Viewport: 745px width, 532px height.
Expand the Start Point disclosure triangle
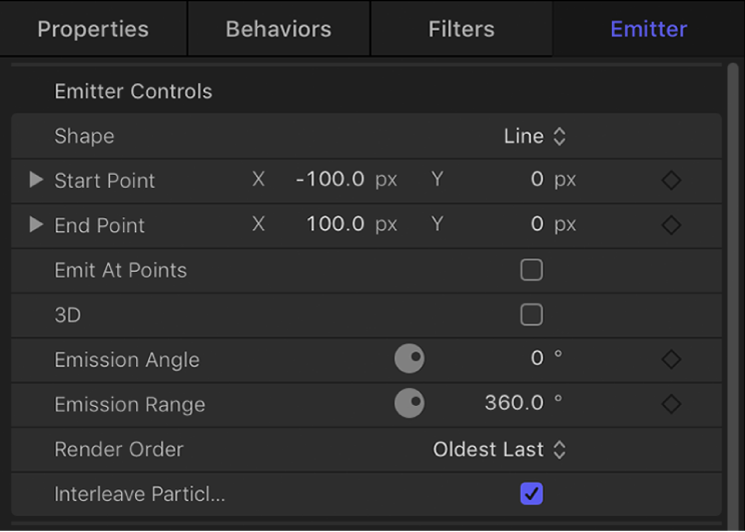point(36,180)
